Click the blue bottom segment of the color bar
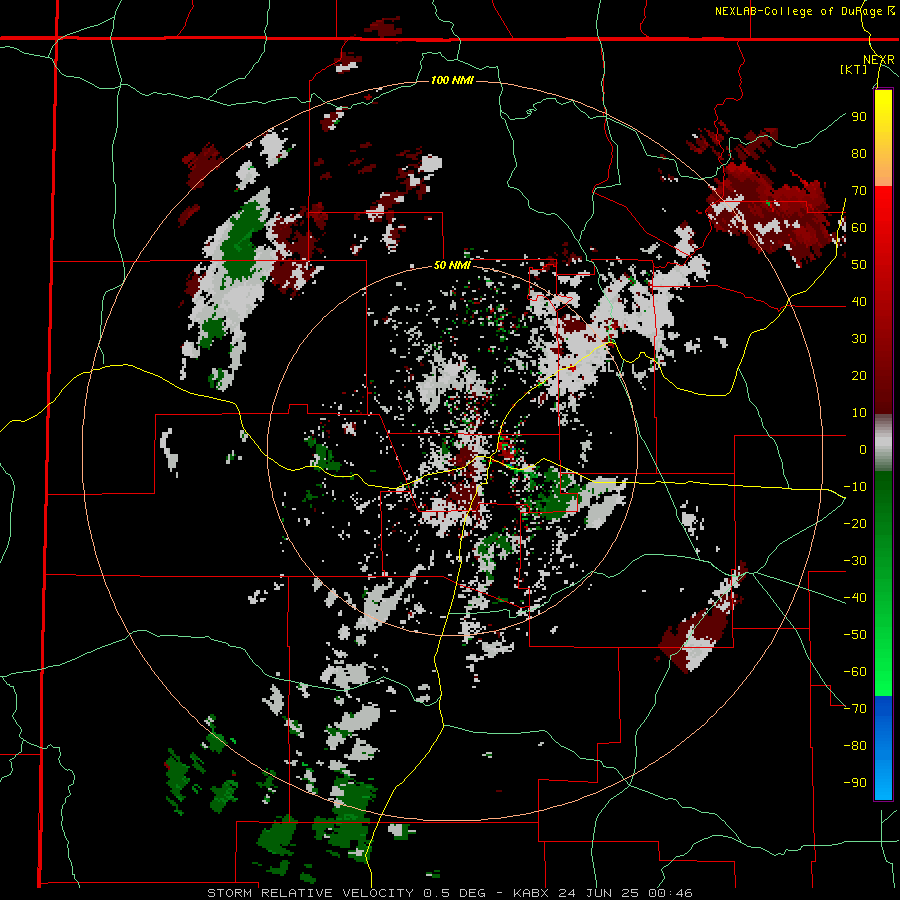Image resolution: width=900 pixels, height=900 pixels. coord(883,747)
